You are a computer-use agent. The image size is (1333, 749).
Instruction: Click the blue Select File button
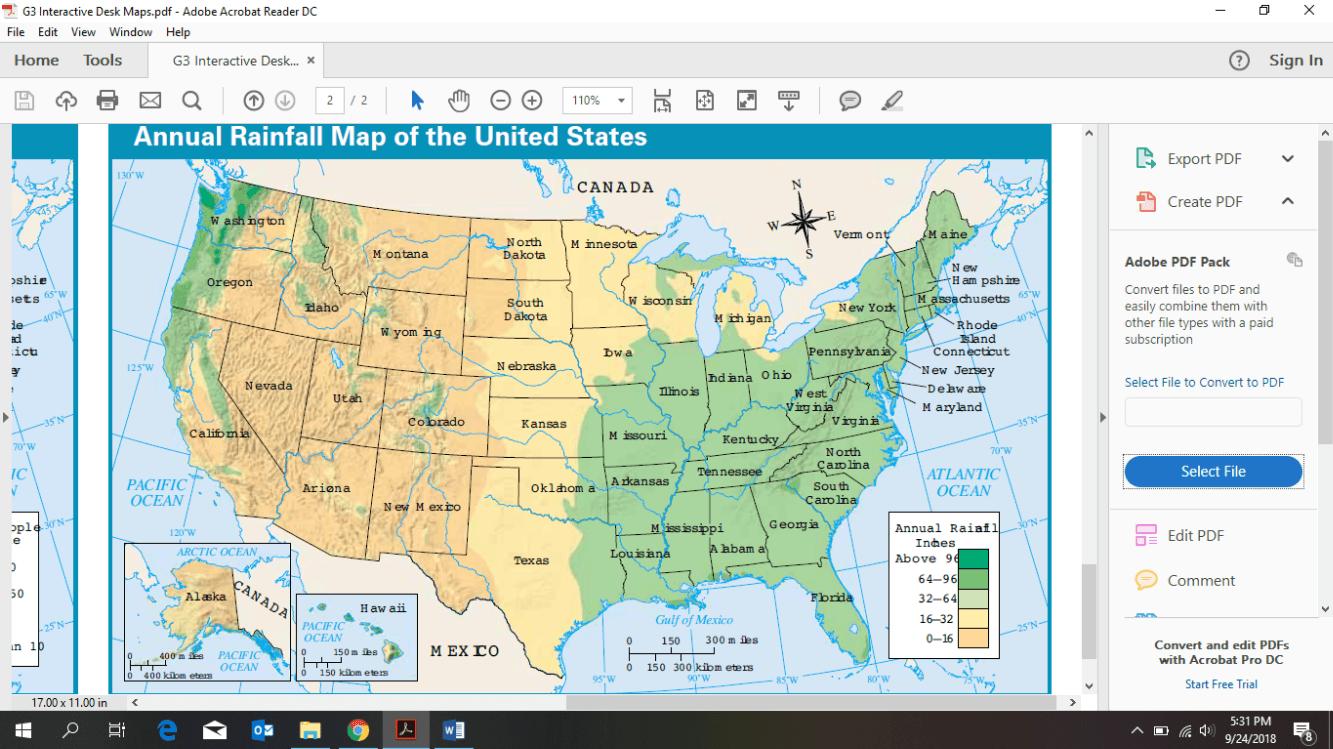pos(1213,472)
